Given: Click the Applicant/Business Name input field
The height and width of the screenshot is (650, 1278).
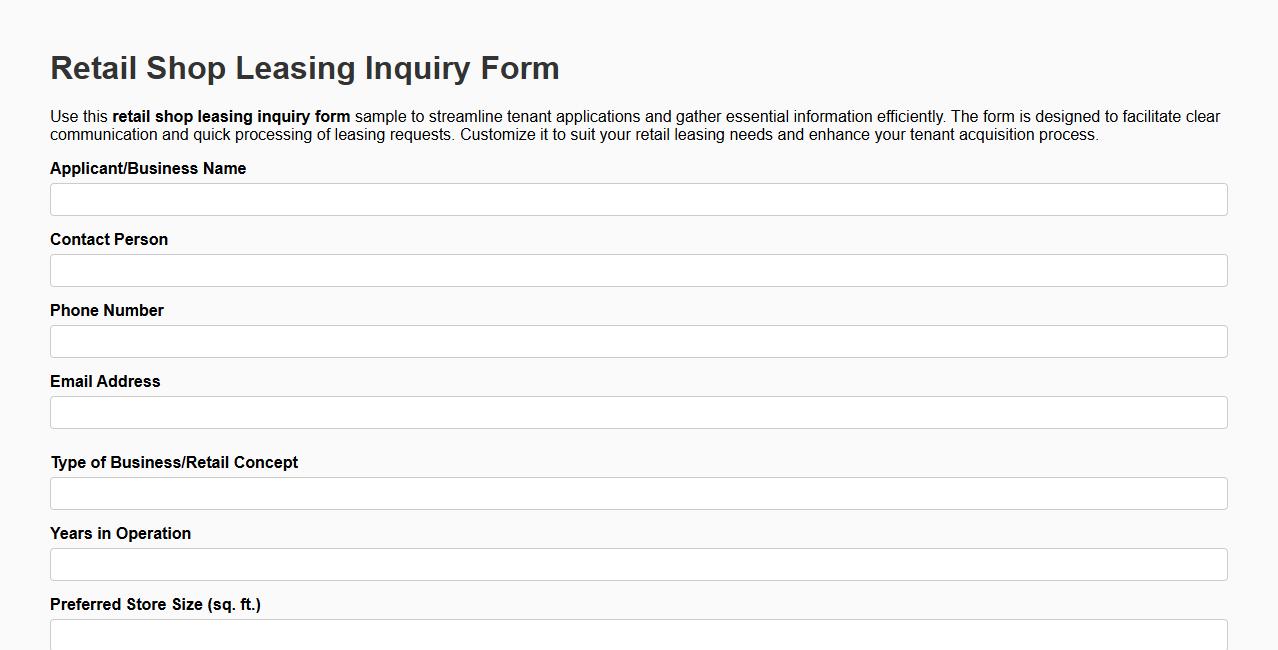Looking at the screenshot, I should click(x=638, y=199).
